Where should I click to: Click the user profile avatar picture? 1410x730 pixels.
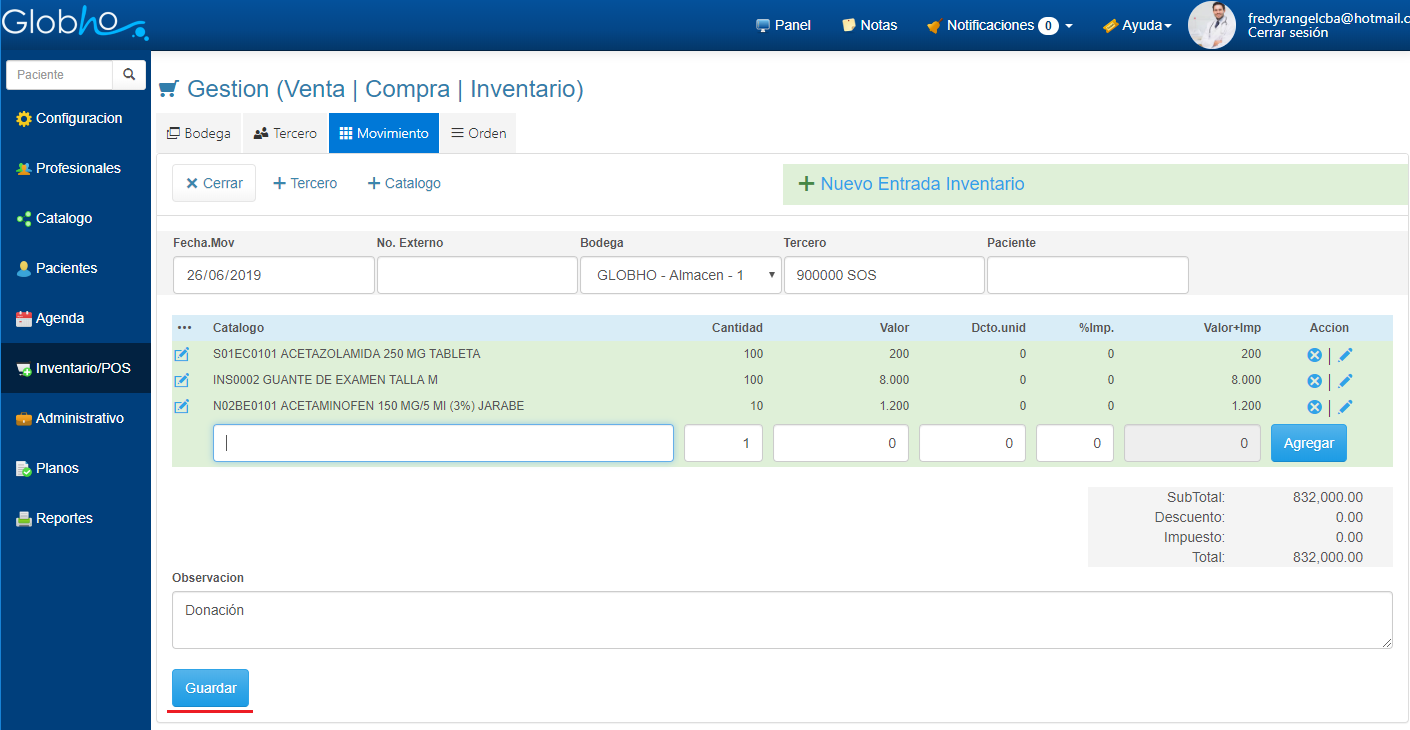tap(1212, 25)
